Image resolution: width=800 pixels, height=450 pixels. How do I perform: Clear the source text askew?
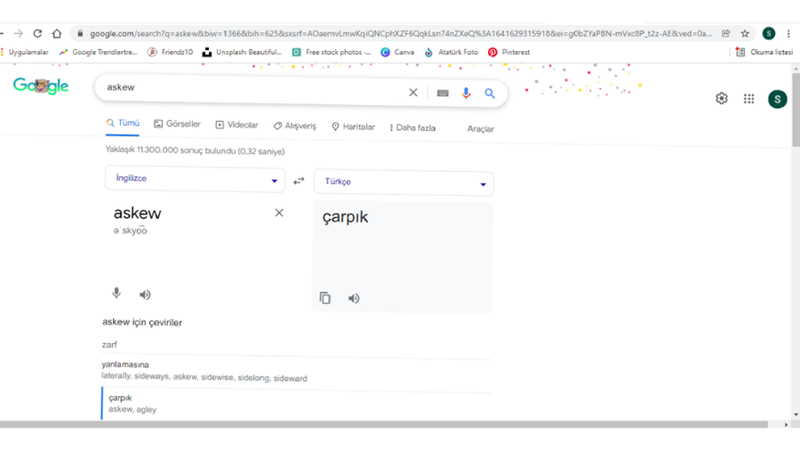(279, 212)
